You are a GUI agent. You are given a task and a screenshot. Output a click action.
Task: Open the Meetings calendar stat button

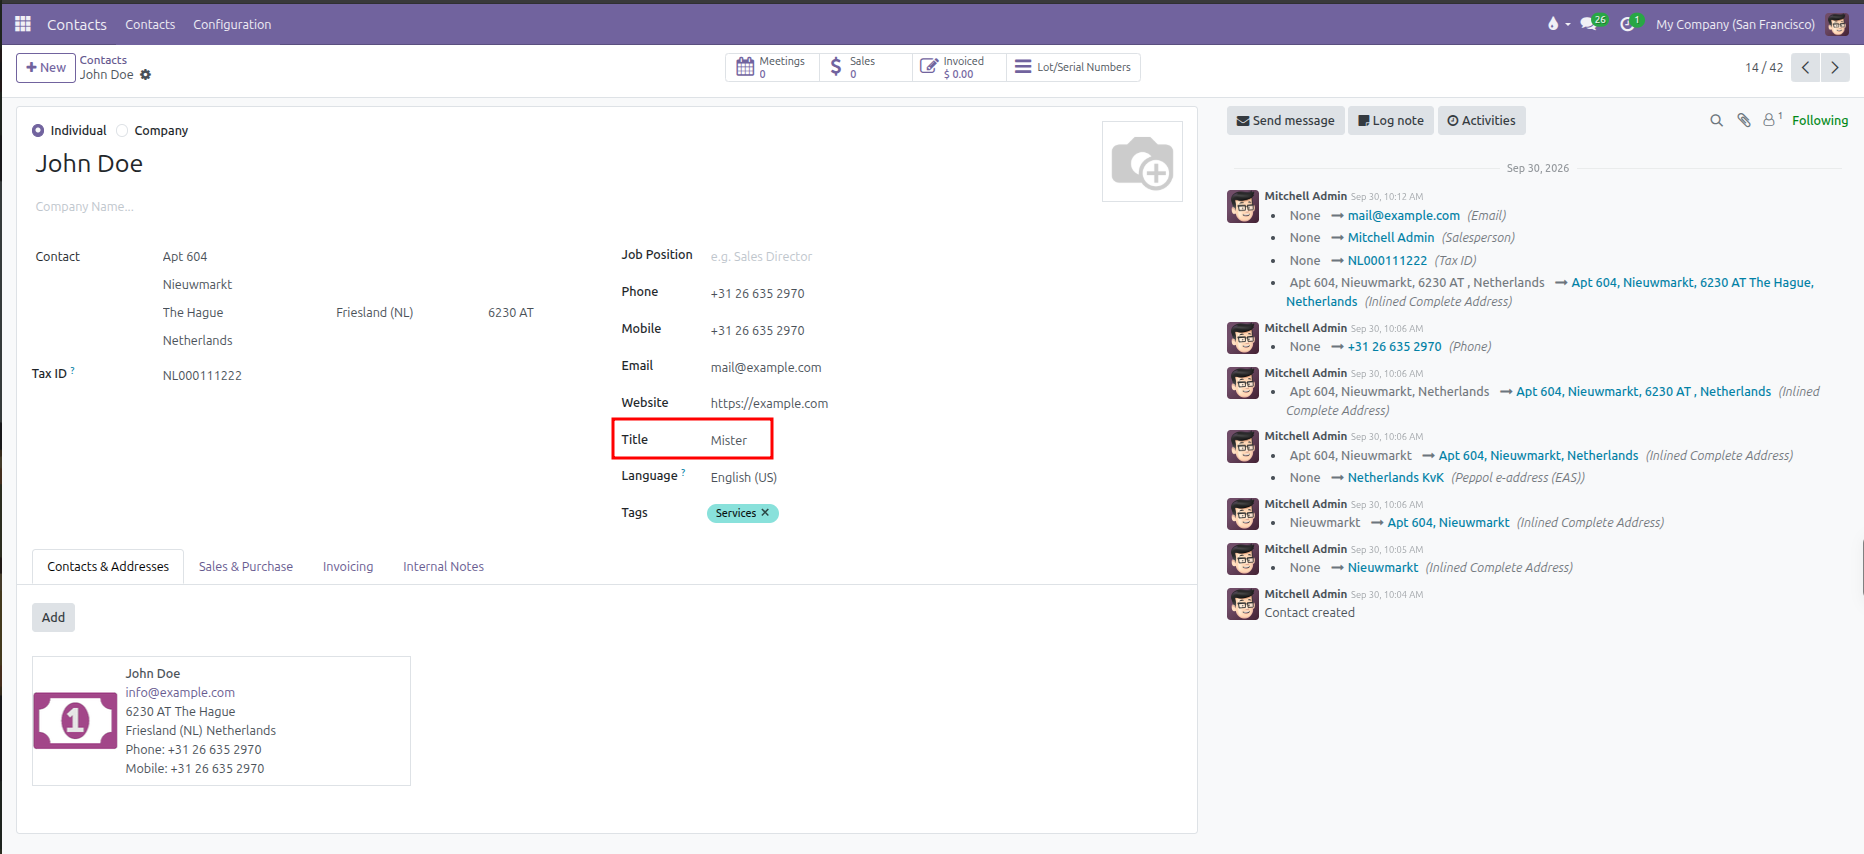coord(772,67)
